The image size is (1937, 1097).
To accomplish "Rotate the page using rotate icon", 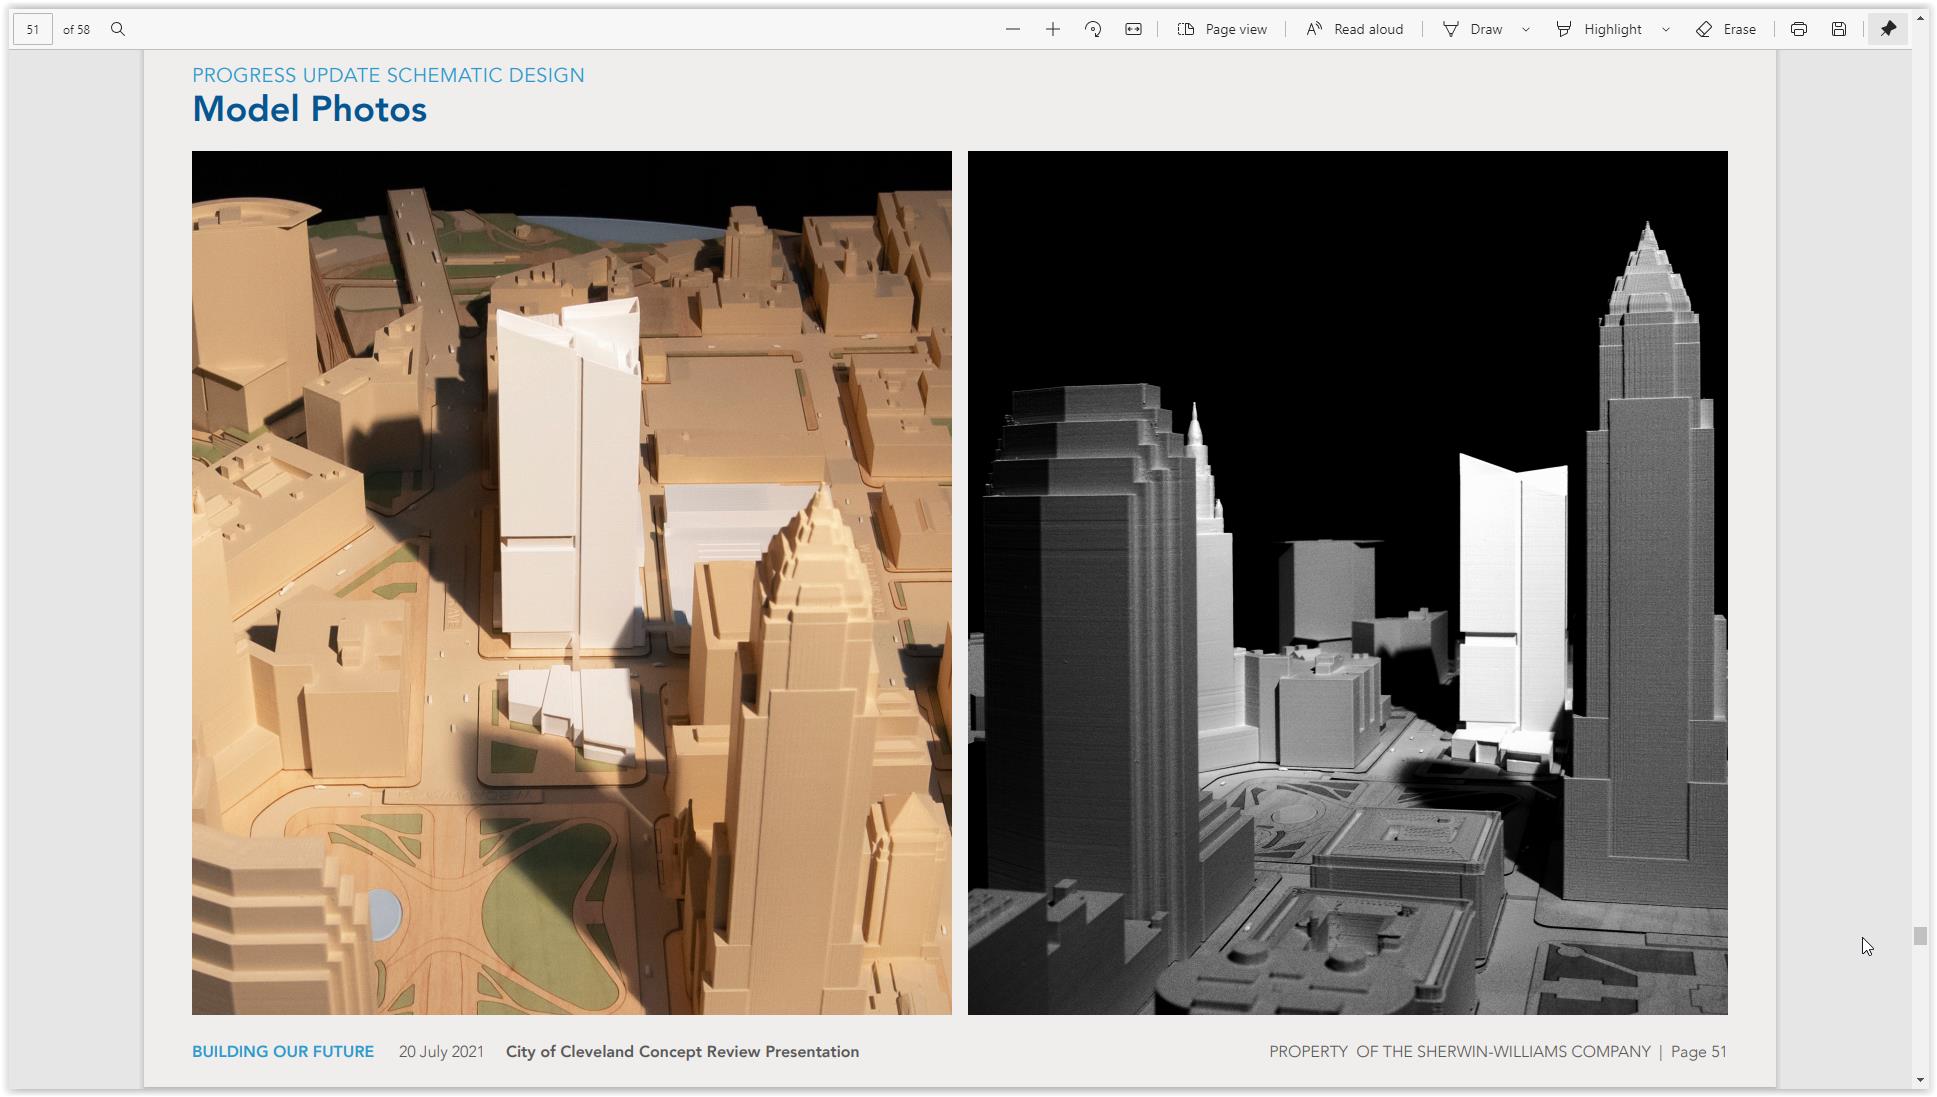I will pos(1093,29).
